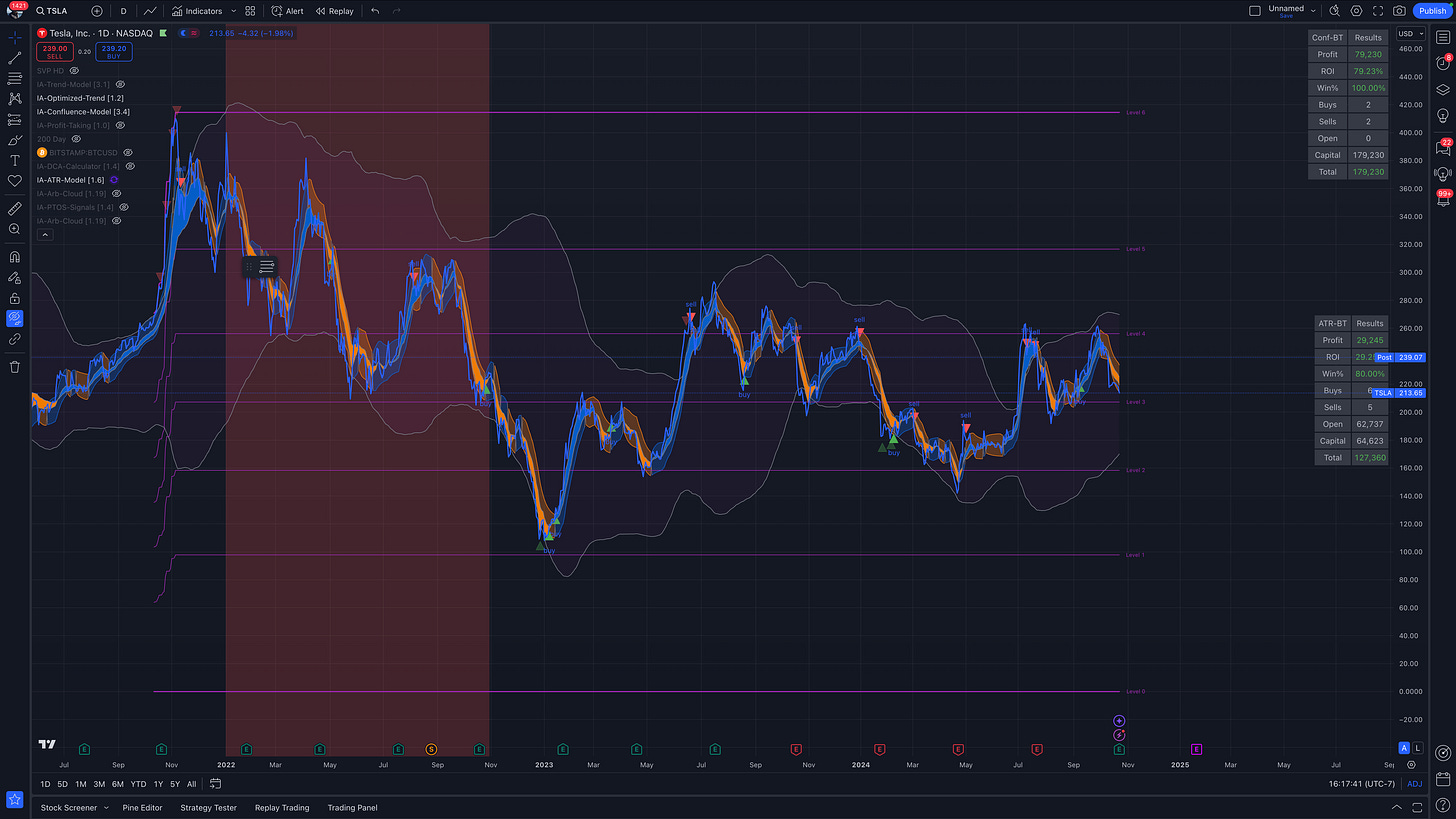Select the 6M date range
Screen dimensions: 1456x819
coord(118,784)
